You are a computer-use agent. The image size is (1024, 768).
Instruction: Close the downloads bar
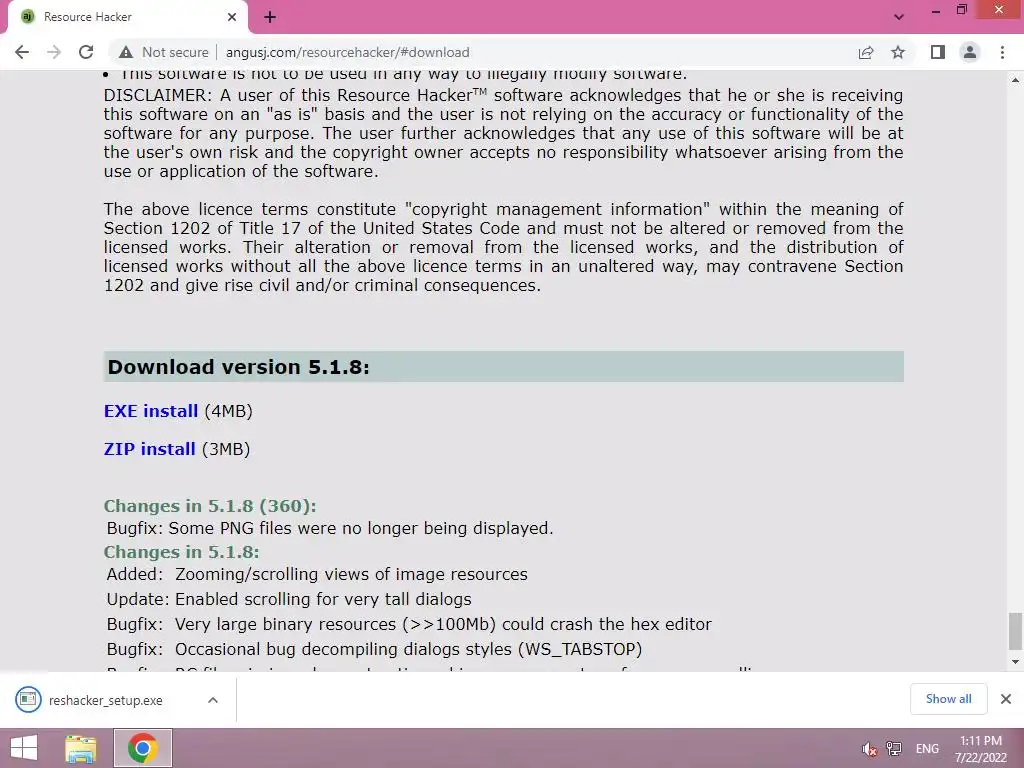[x=1006, y=699]
